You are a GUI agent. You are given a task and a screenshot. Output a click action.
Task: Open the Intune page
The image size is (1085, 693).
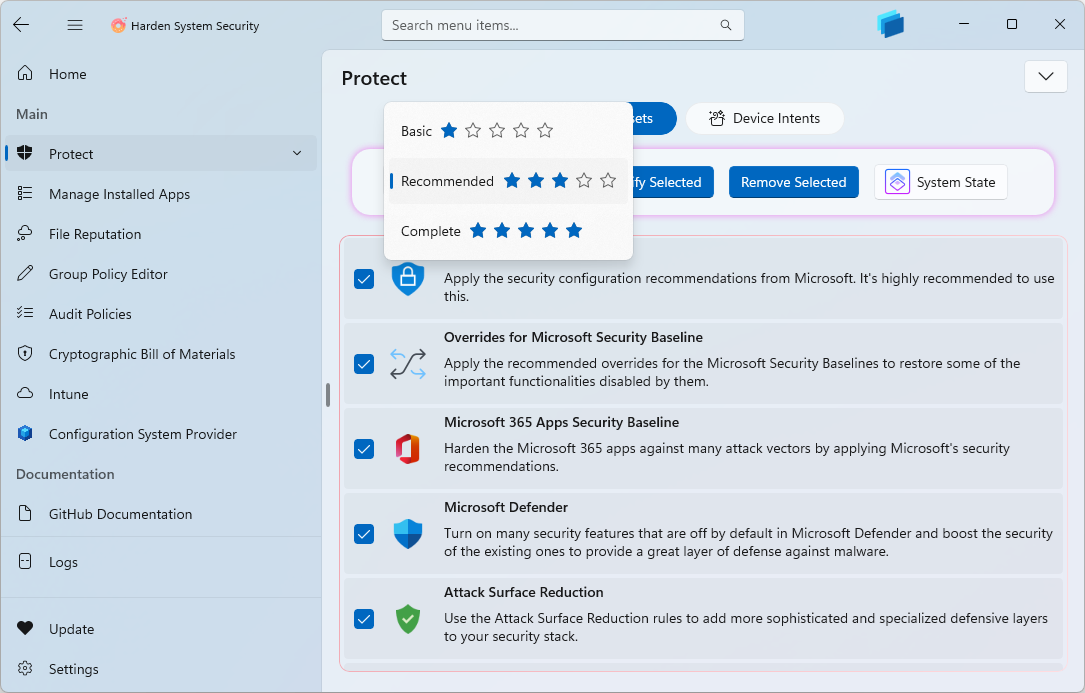[161, 394]
